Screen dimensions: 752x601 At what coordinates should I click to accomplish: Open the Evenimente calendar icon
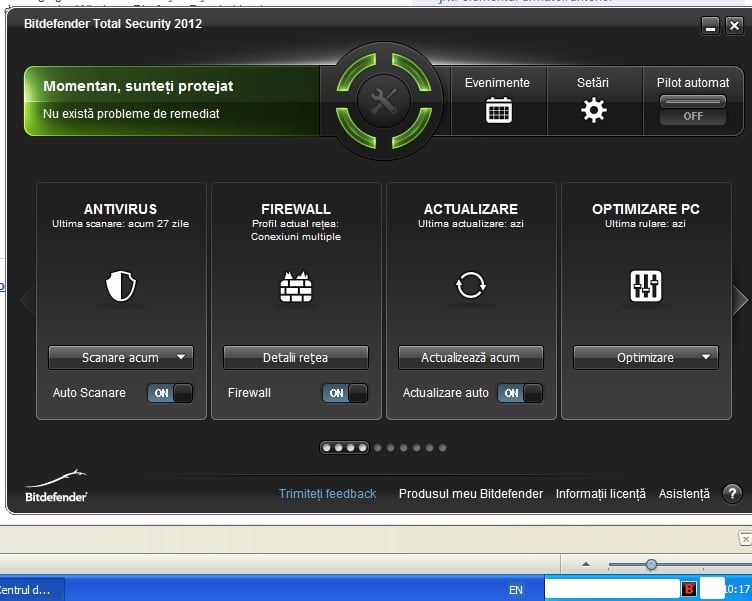point(498,110)
